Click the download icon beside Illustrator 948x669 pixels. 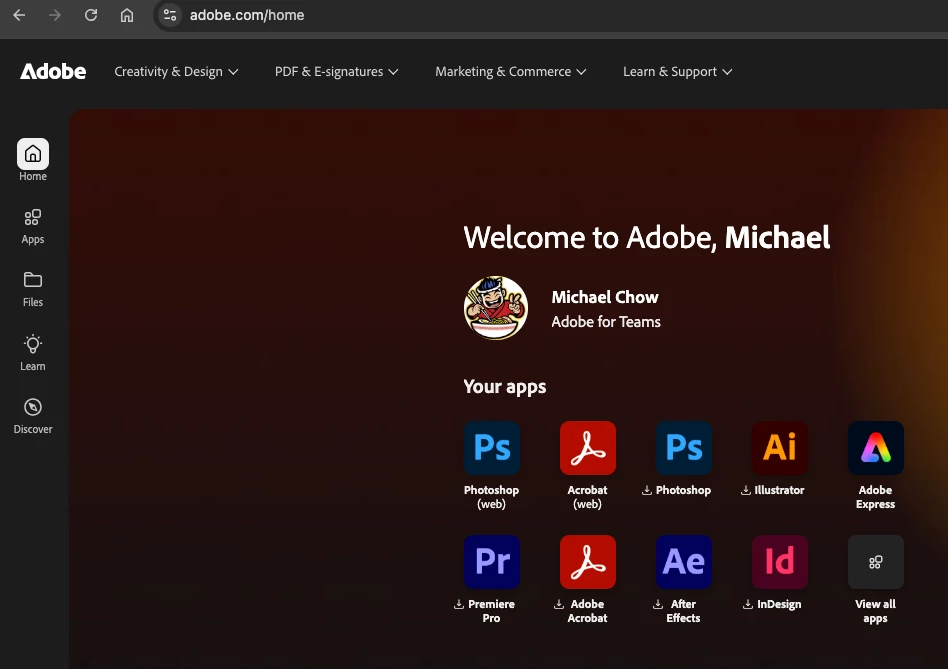(745, 490)
